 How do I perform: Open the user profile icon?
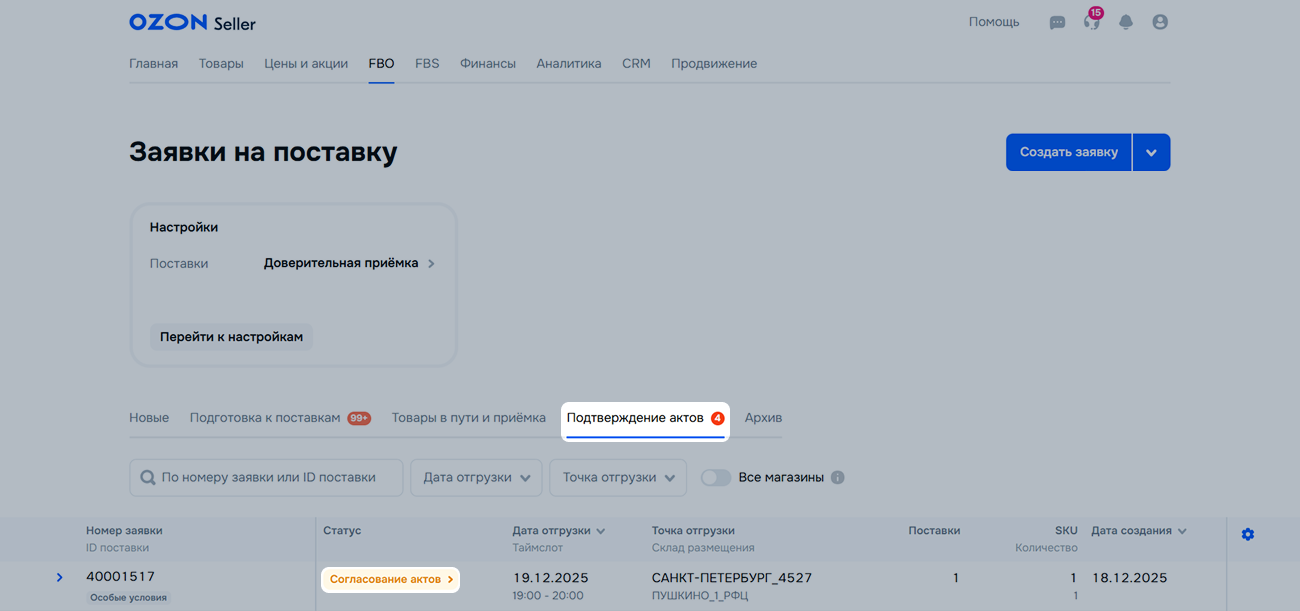[x=1160, y=22]
